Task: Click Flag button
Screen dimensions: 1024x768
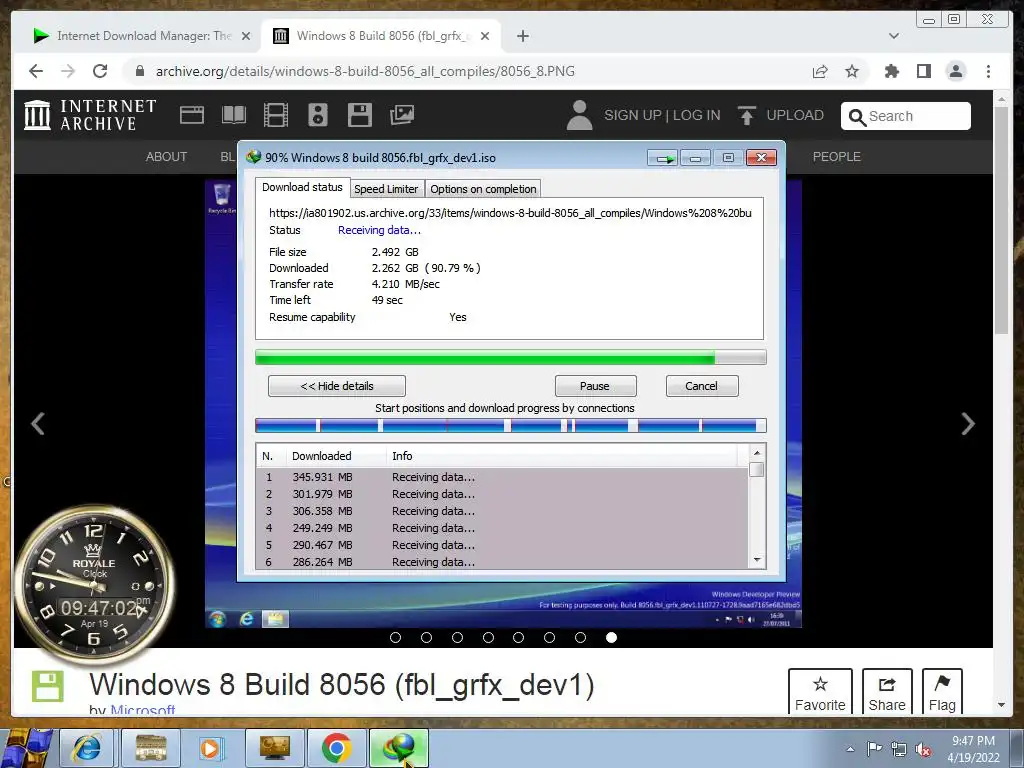Action: coord(942,692)
